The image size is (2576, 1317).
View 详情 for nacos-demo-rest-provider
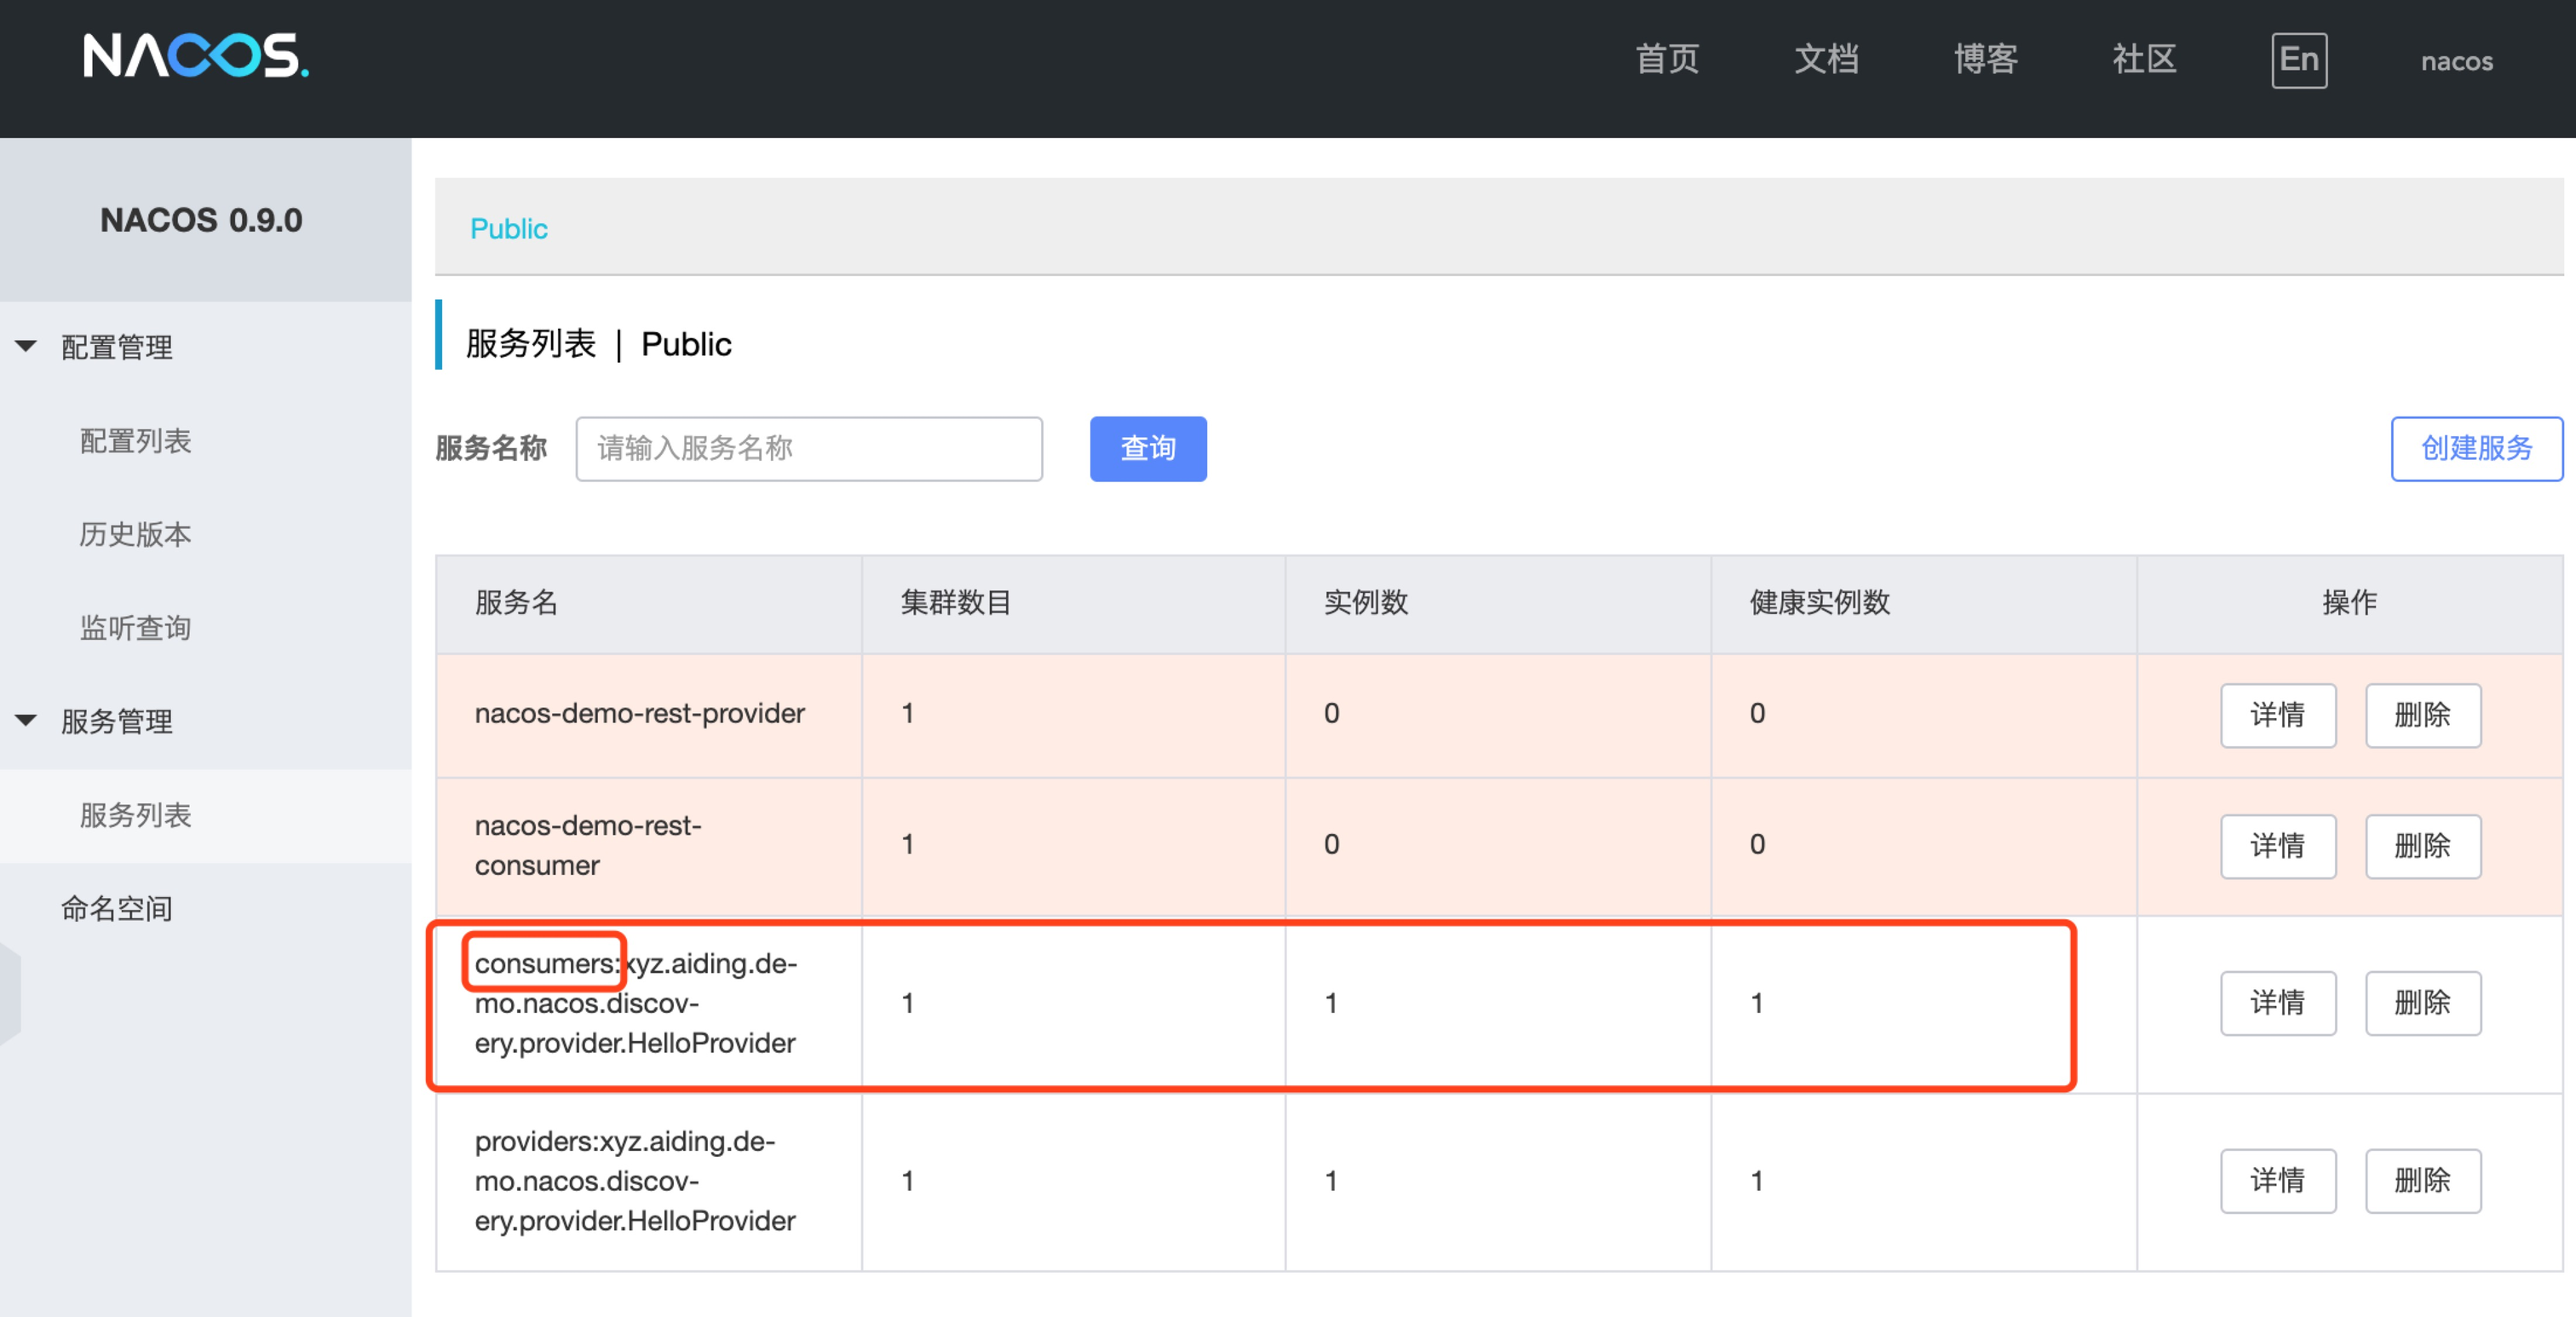pos(2278,715)
